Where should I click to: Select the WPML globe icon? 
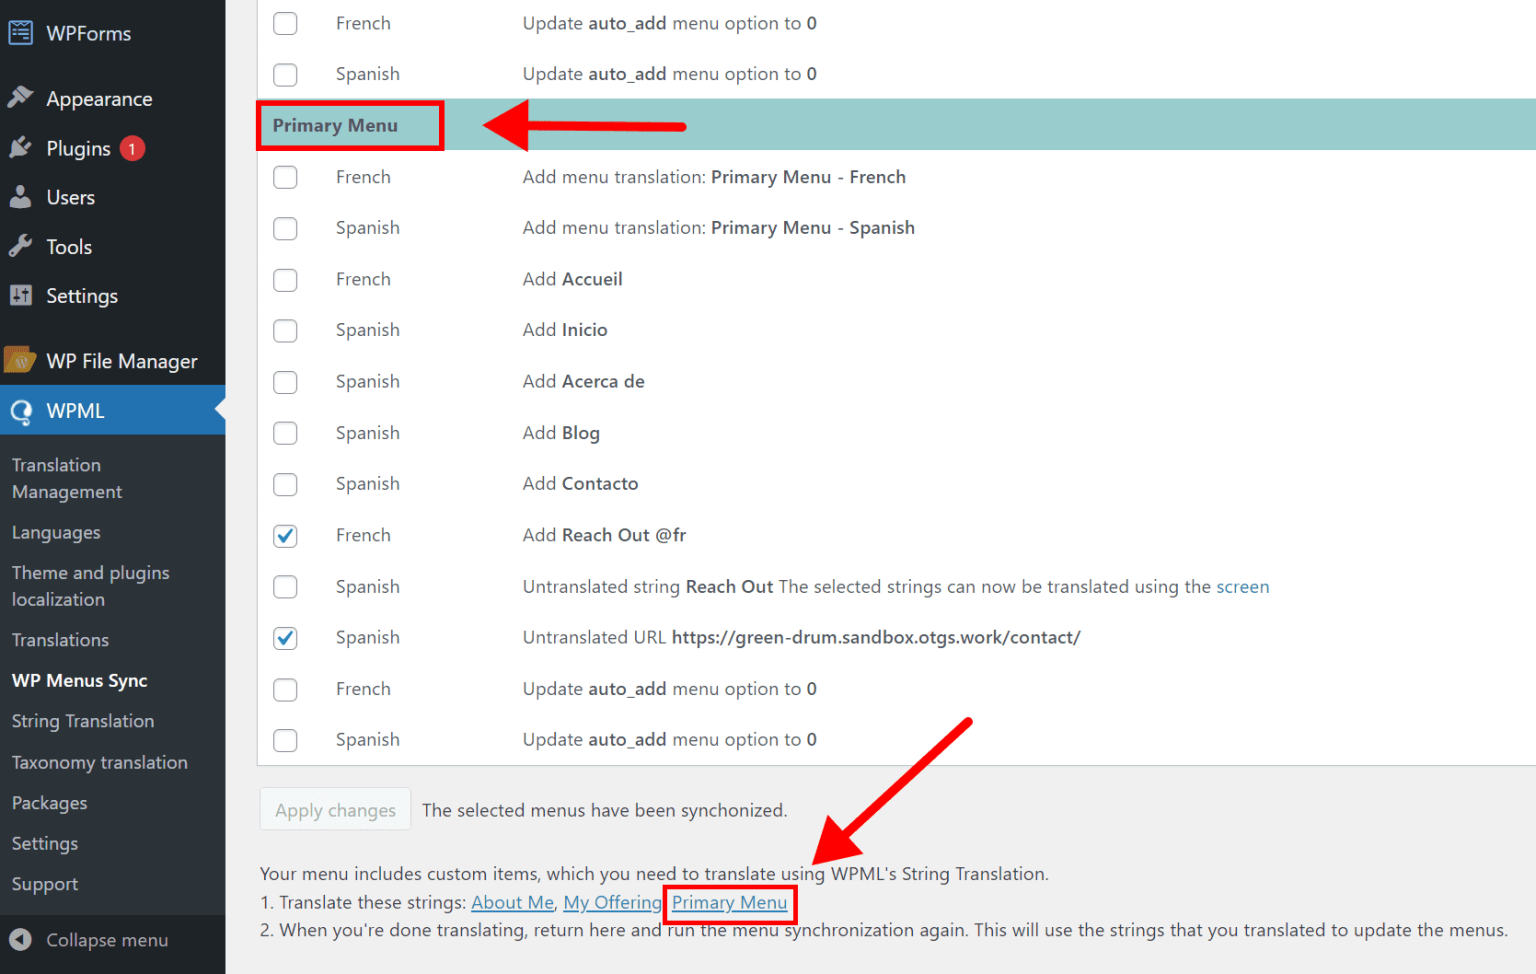pyautogui.click(x=21, y=410)
